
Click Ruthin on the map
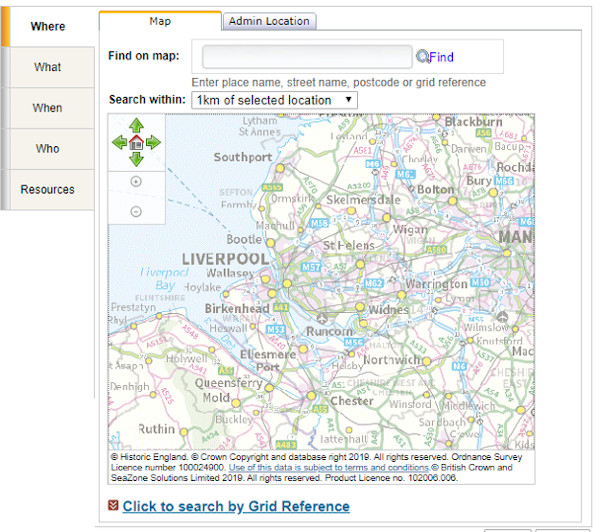pos(157,429)
